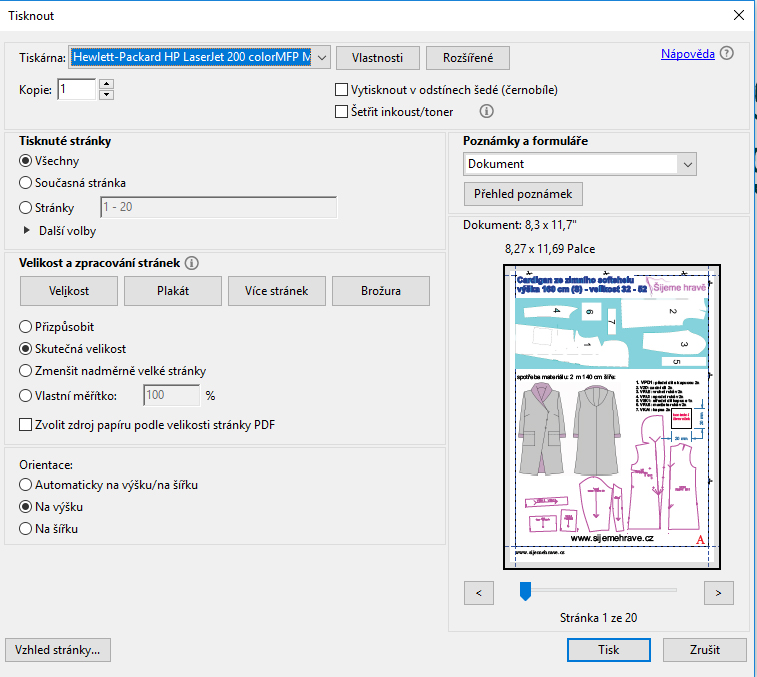Choose Vlastní měřítko radio option
757x677 pixels.
25,395
